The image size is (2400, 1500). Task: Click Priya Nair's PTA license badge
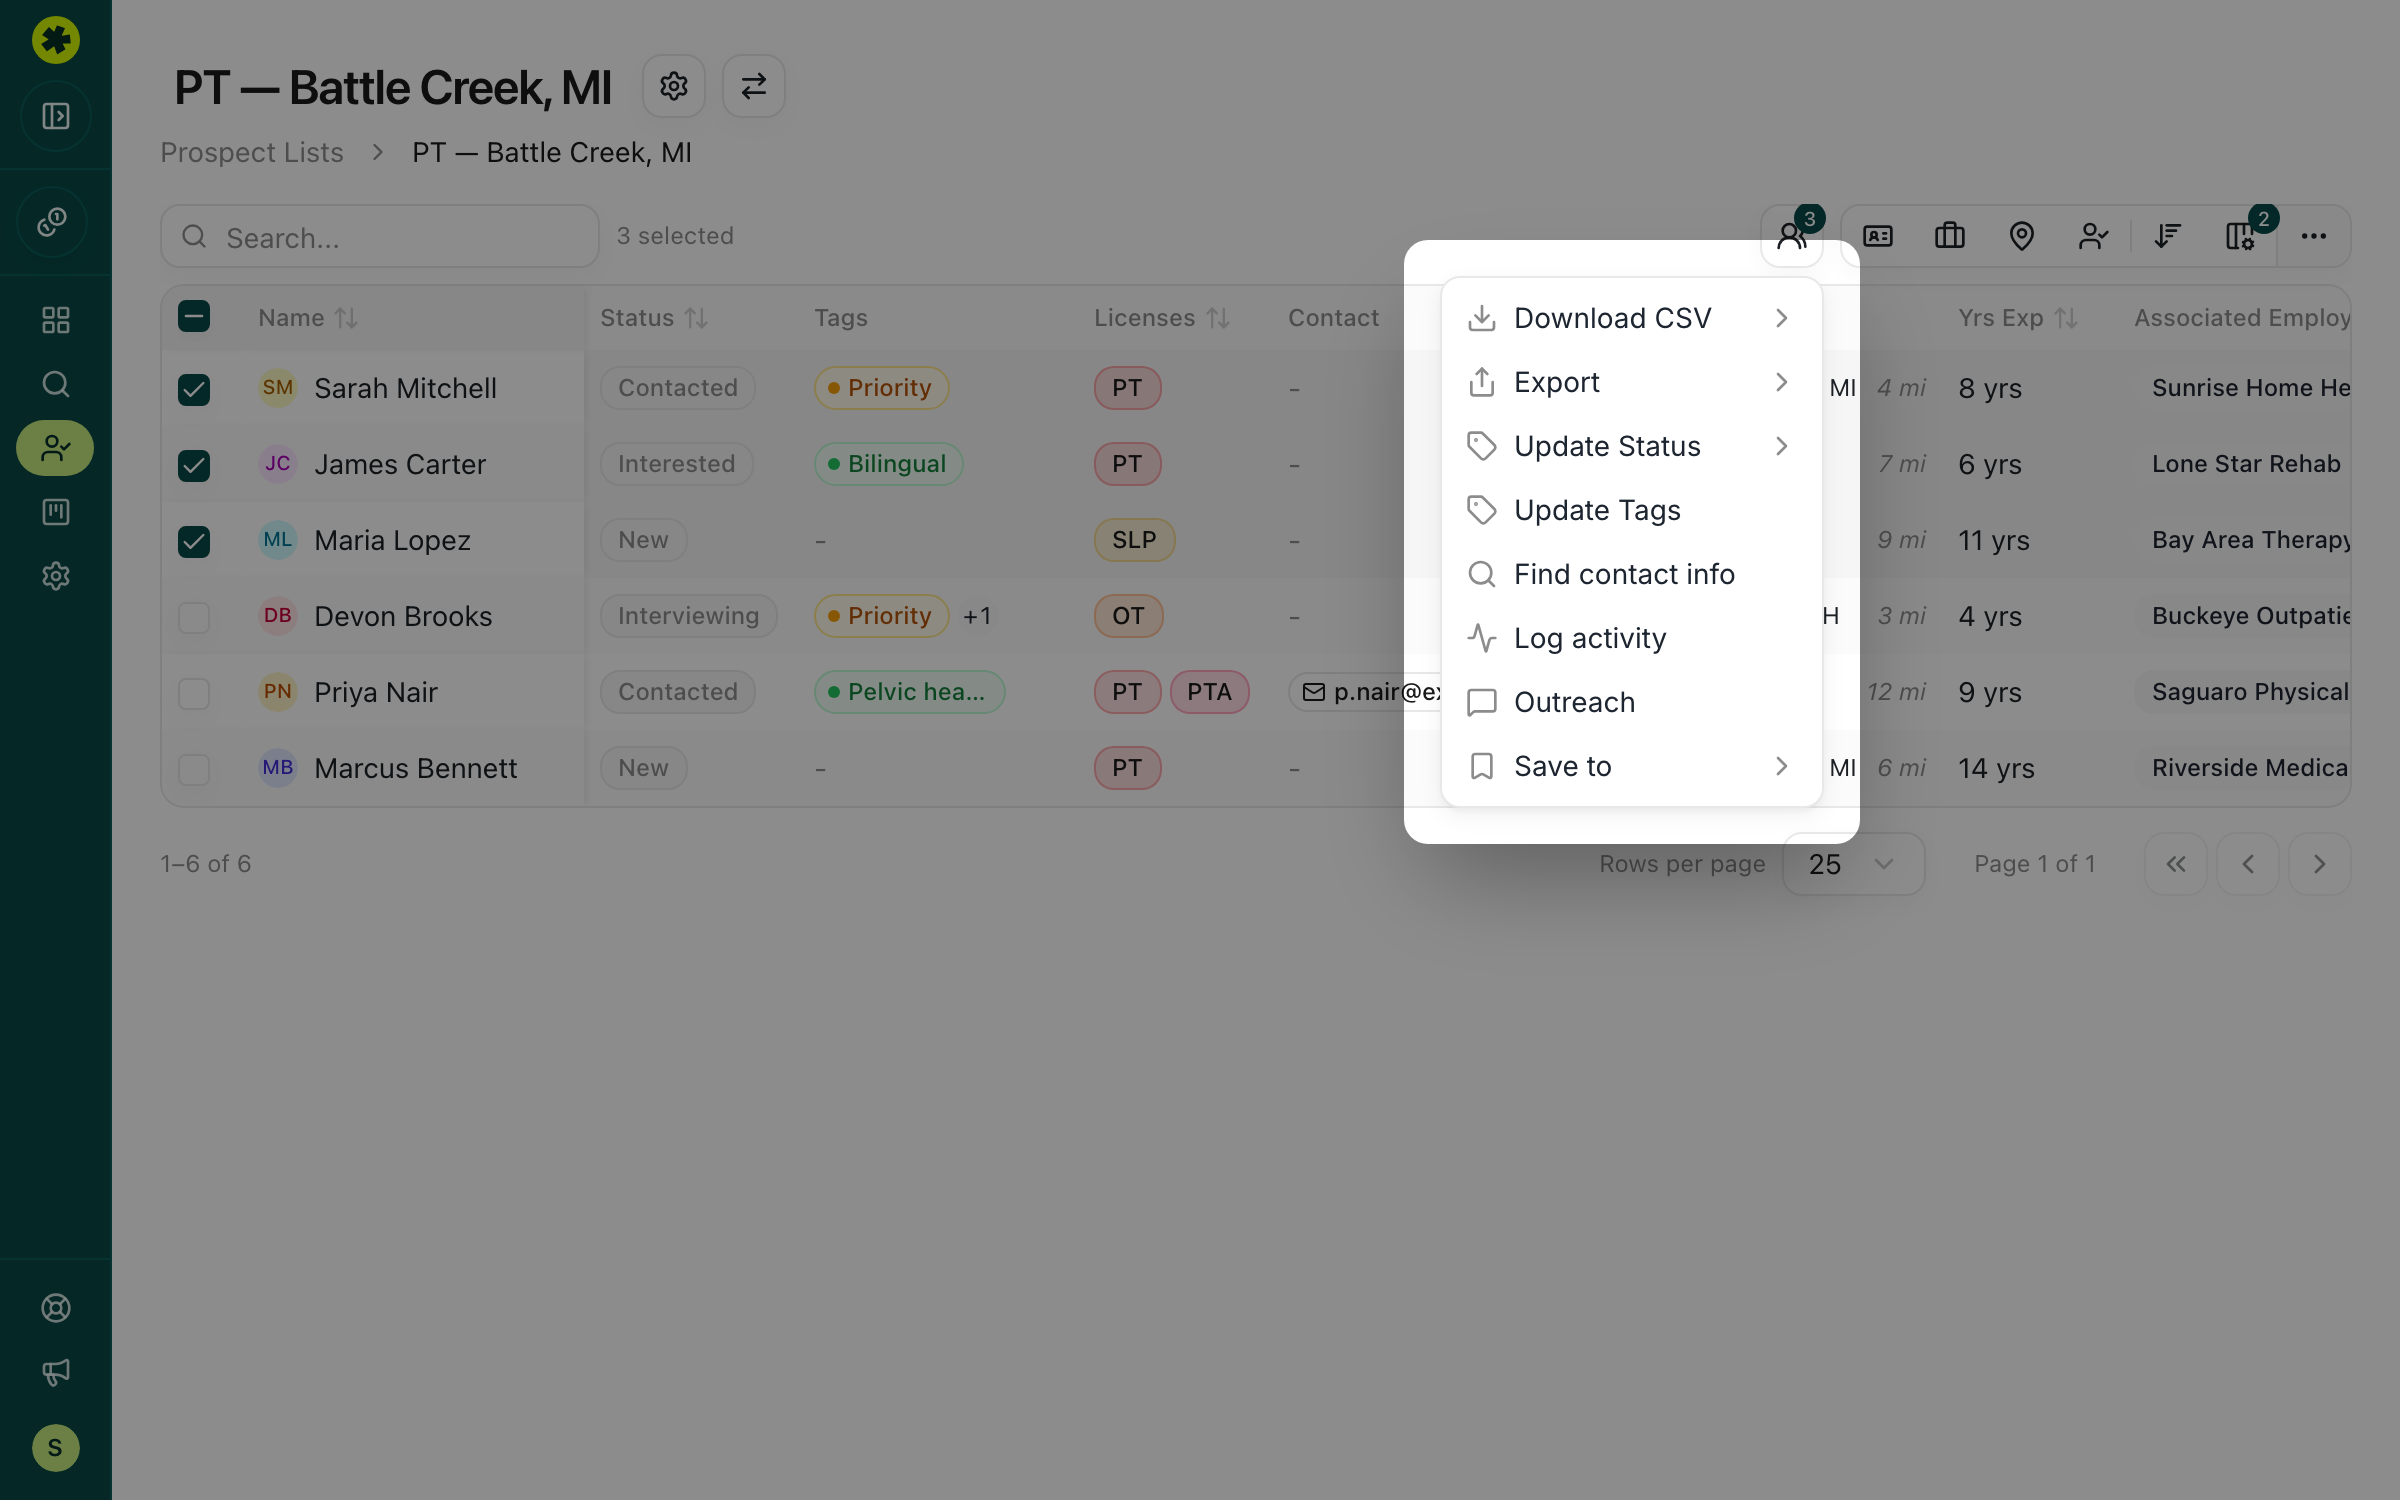click(x=1209, y=692)
